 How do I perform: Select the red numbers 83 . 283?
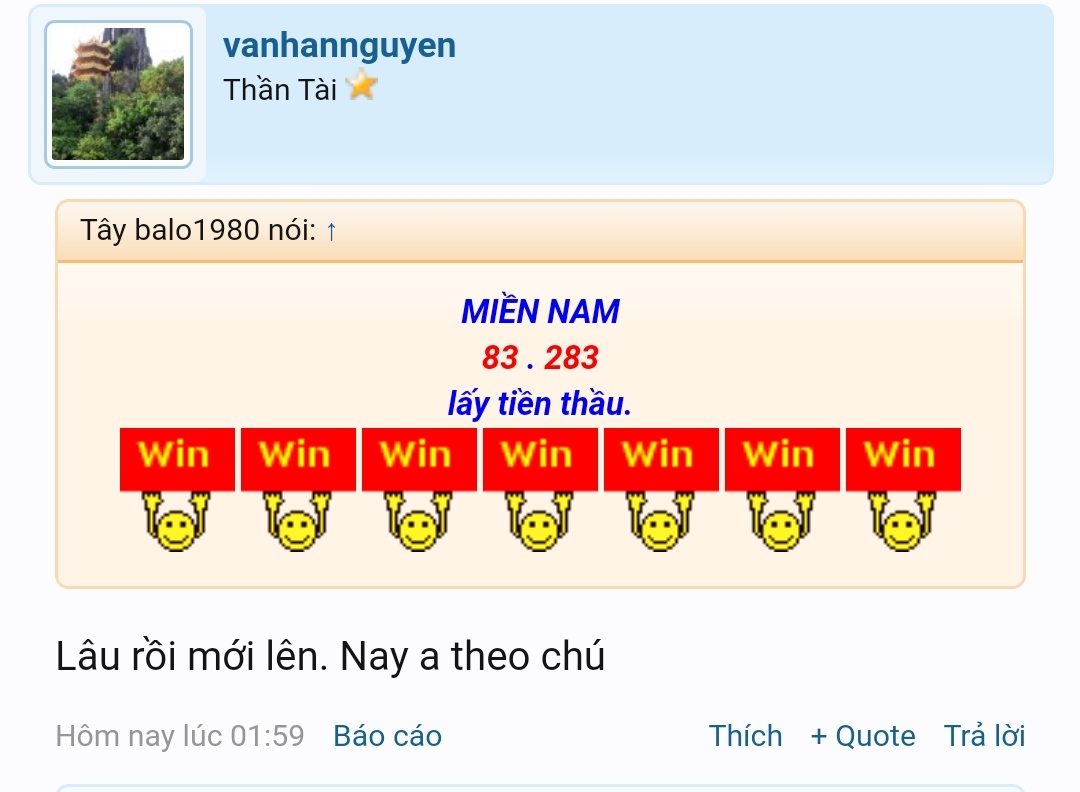540,357
